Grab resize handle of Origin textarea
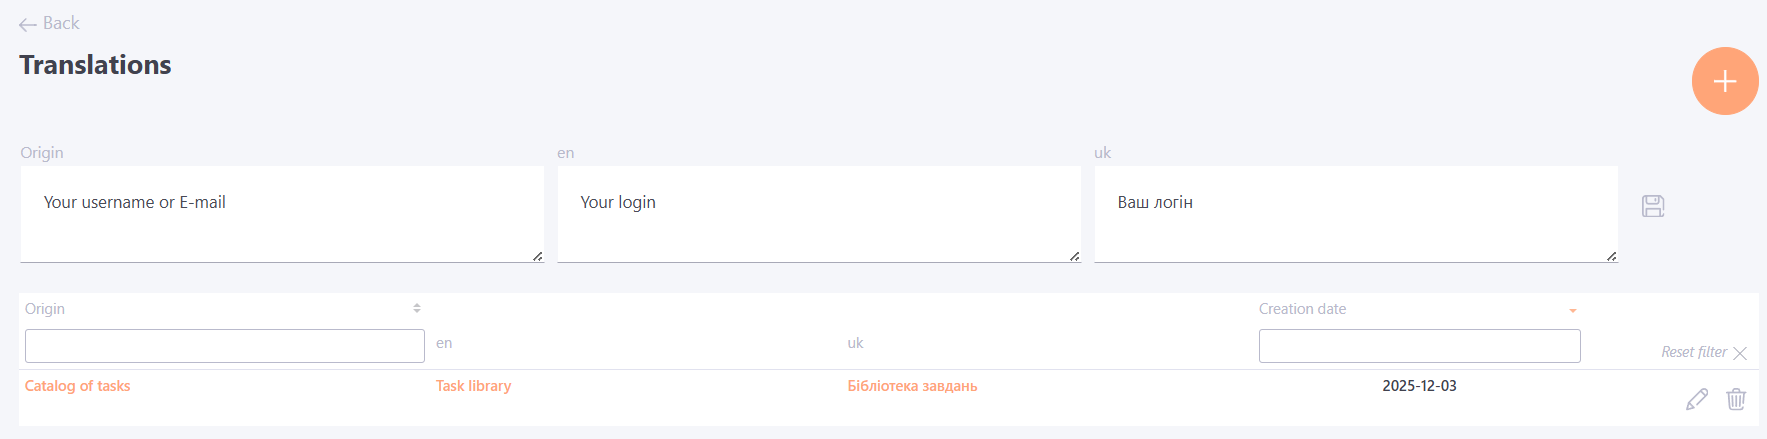The image size is (1767, 439). click(538, 257)
